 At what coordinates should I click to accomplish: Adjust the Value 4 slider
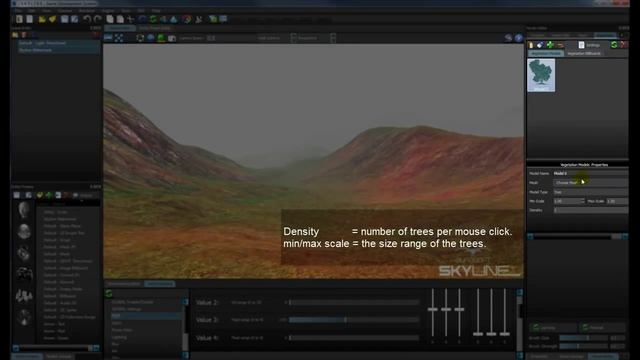[x=353, y=338]
